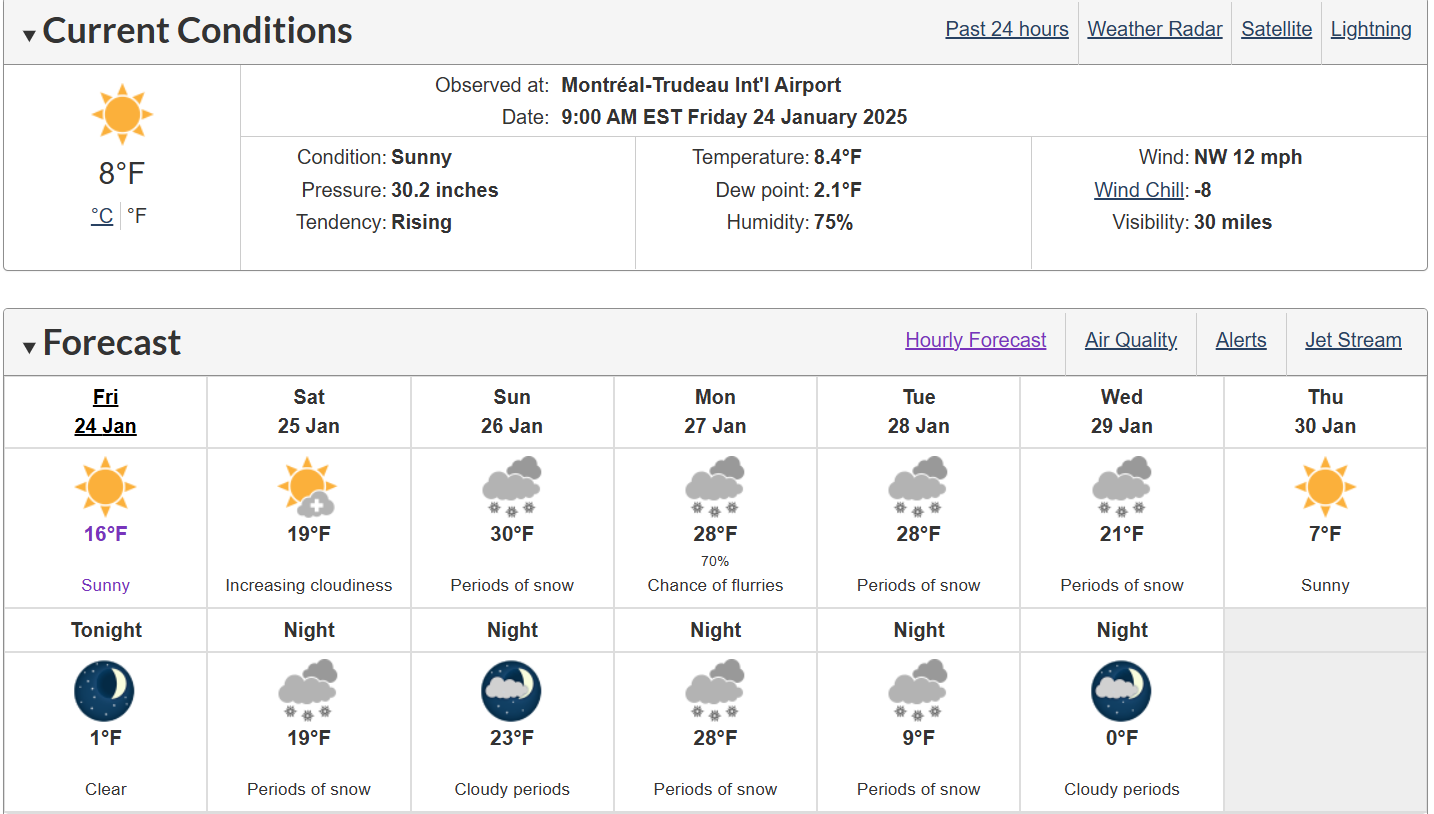Click Saturday's increasing cloudiness weather icon
The image size is (1434, 814).
[x=308, y=488]
